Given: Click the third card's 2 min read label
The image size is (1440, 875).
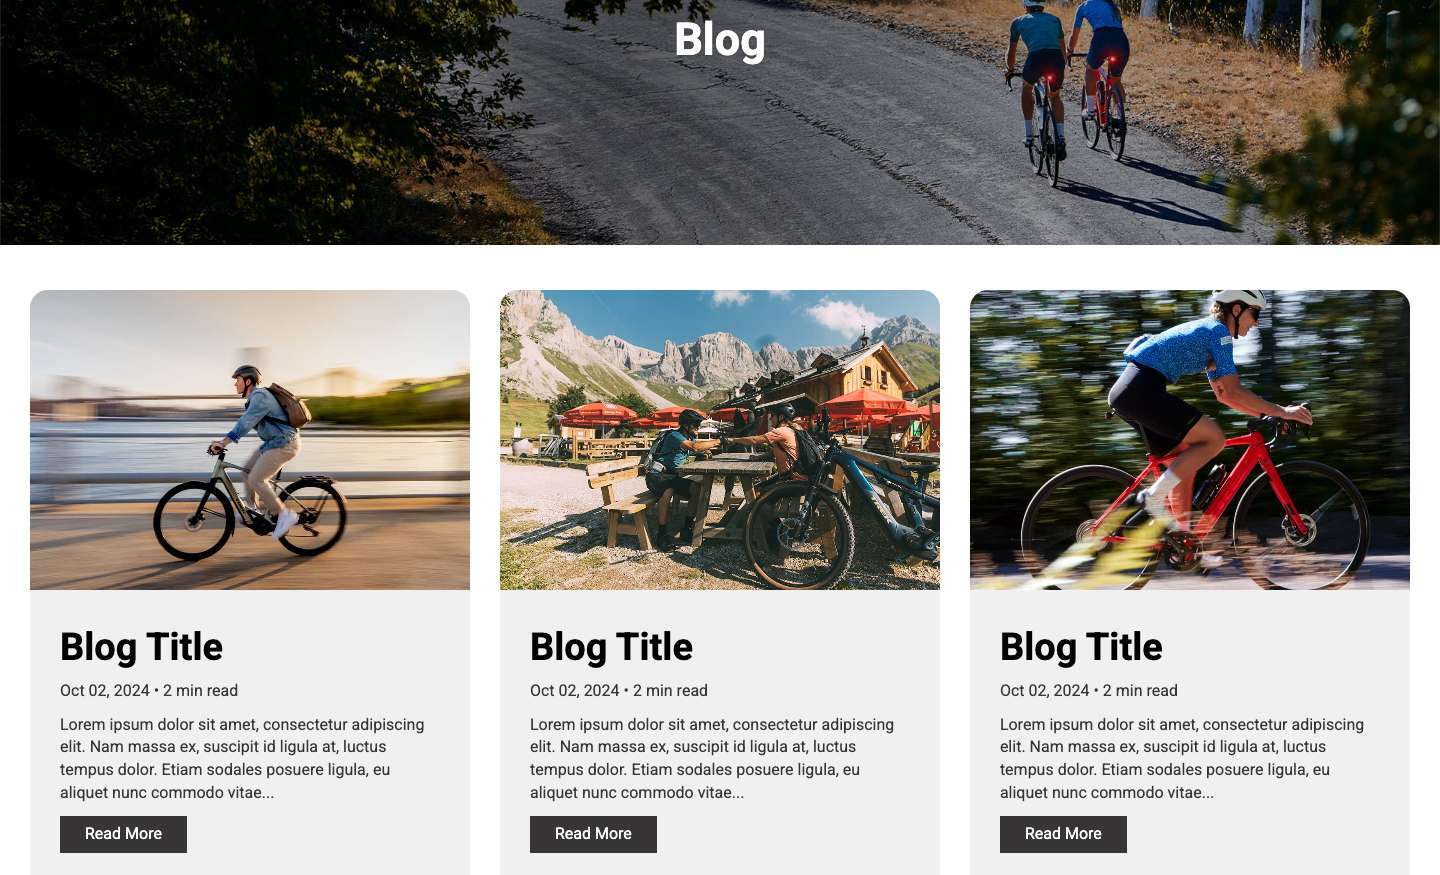Looking at the screenshot, I should pos(1140,691).
